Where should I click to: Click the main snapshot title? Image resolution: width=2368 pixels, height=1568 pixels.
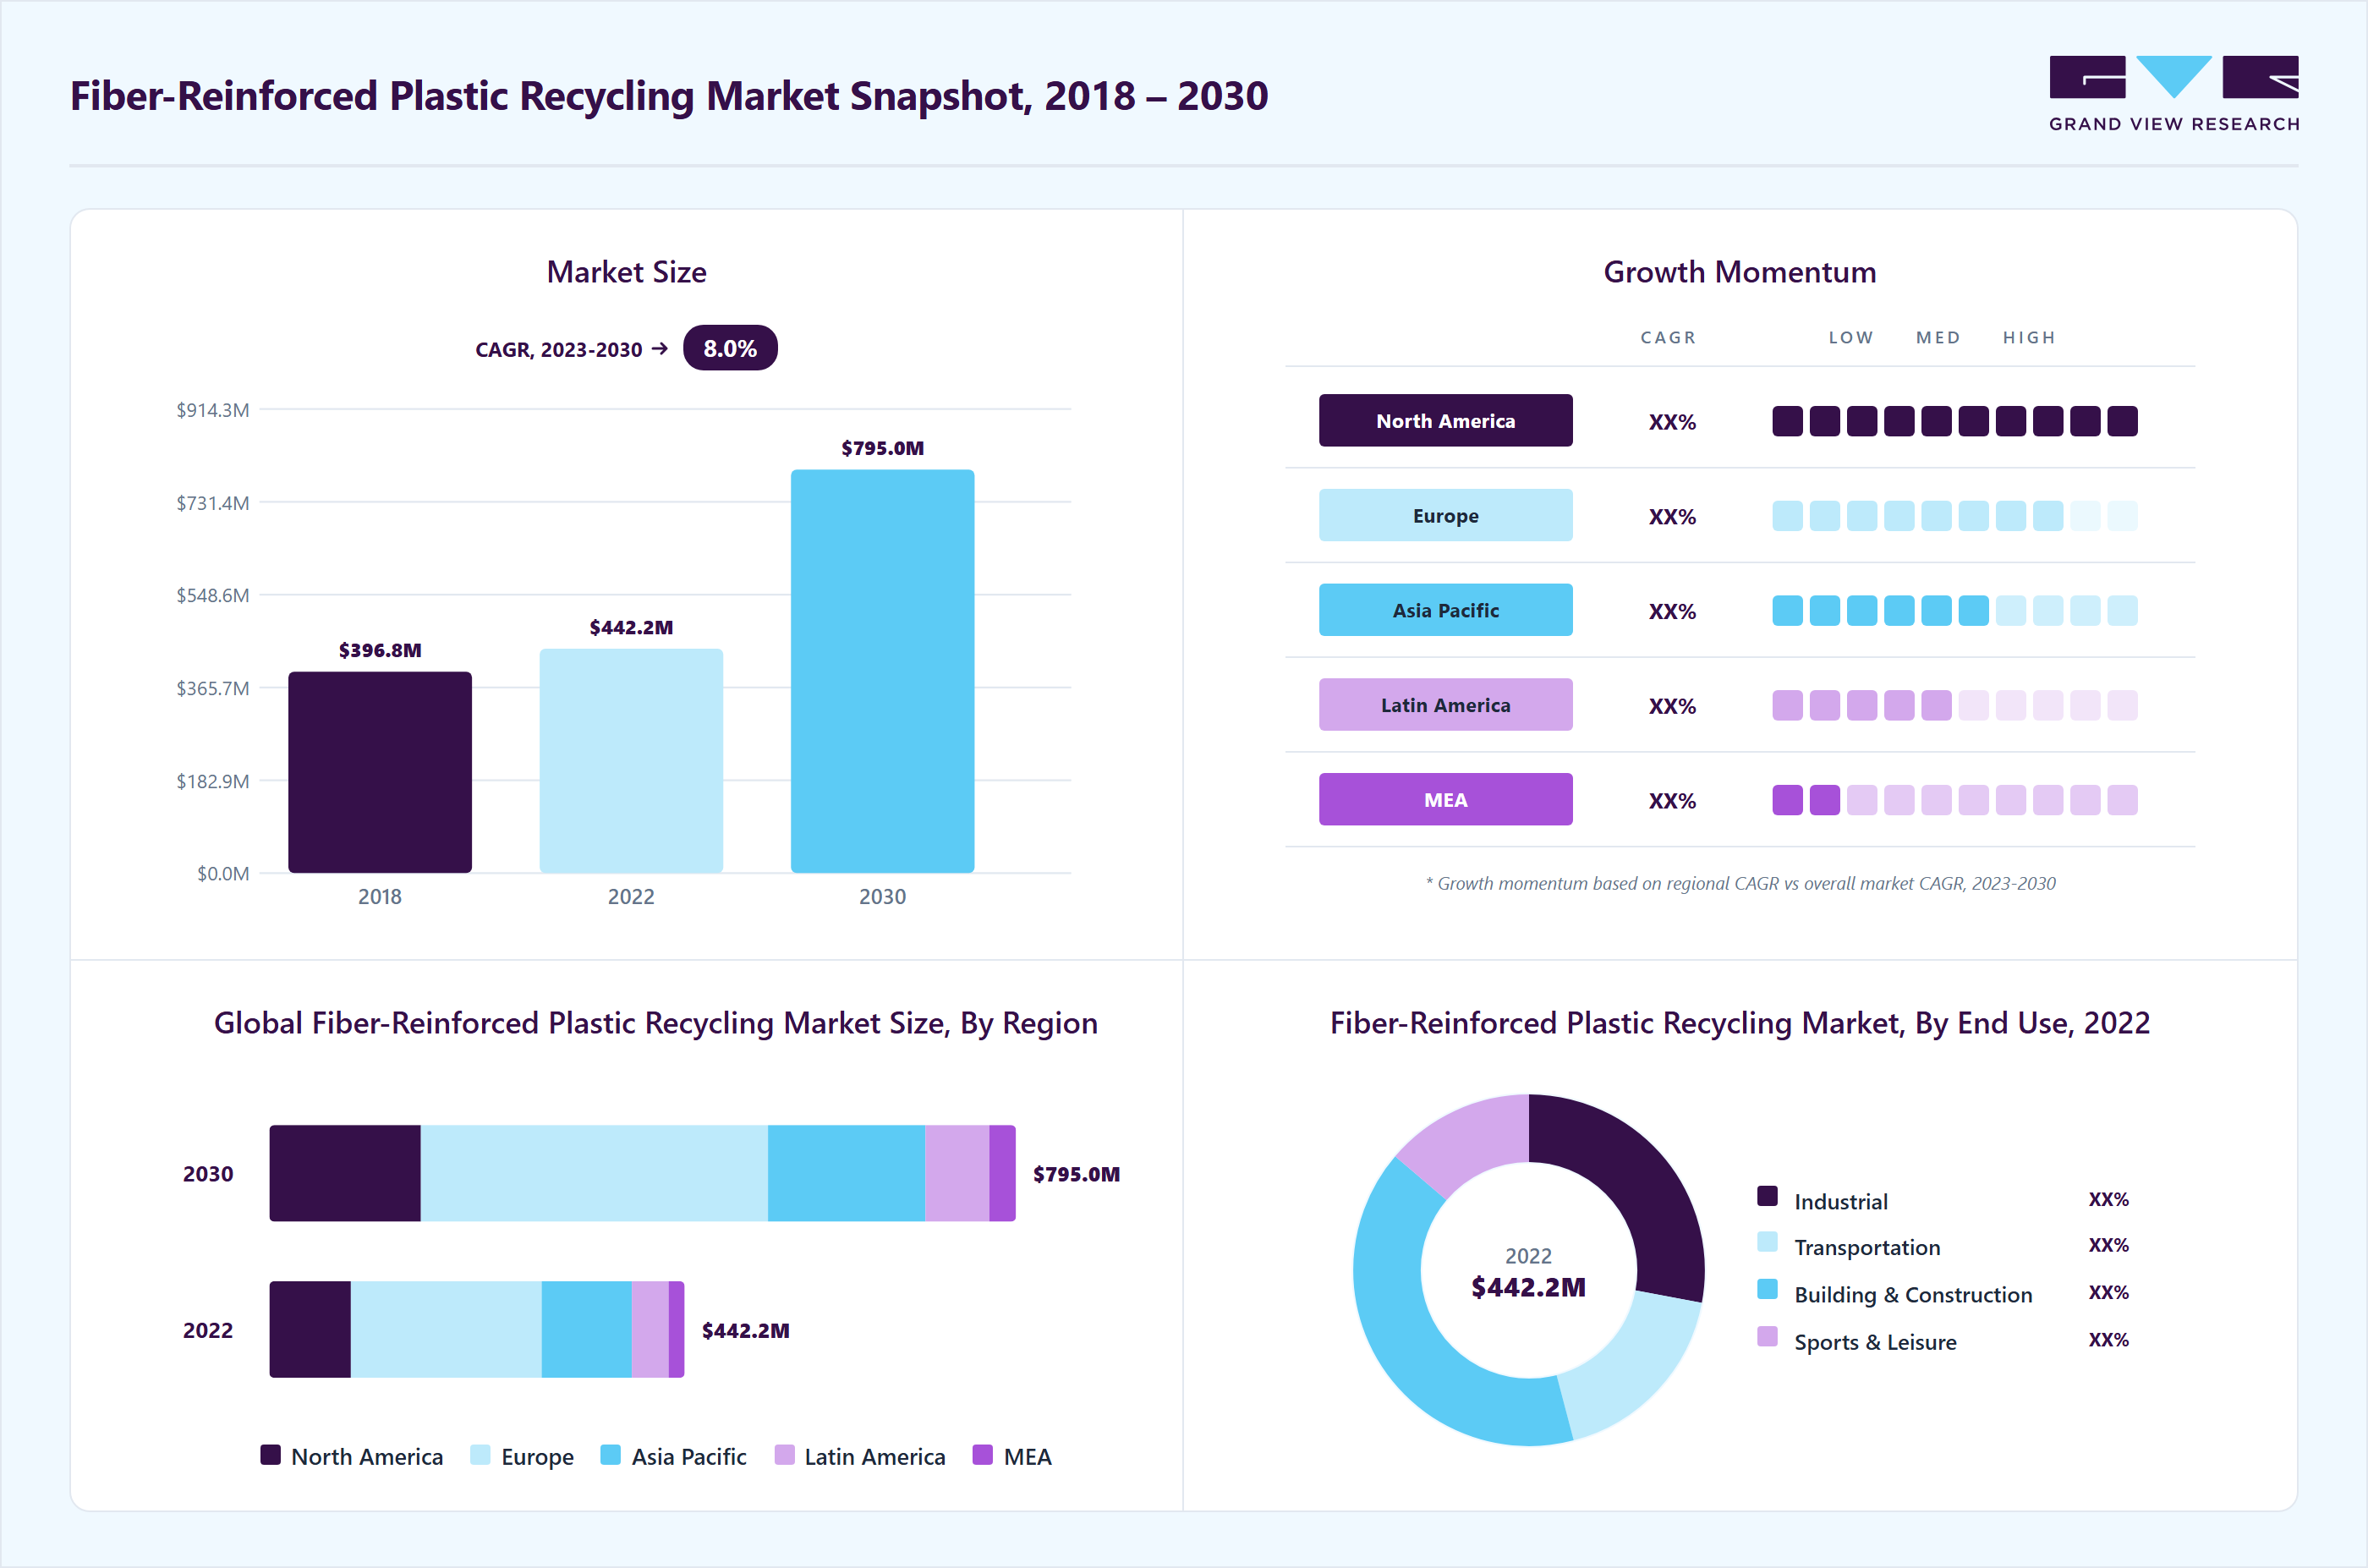click(x=669, y=96)
